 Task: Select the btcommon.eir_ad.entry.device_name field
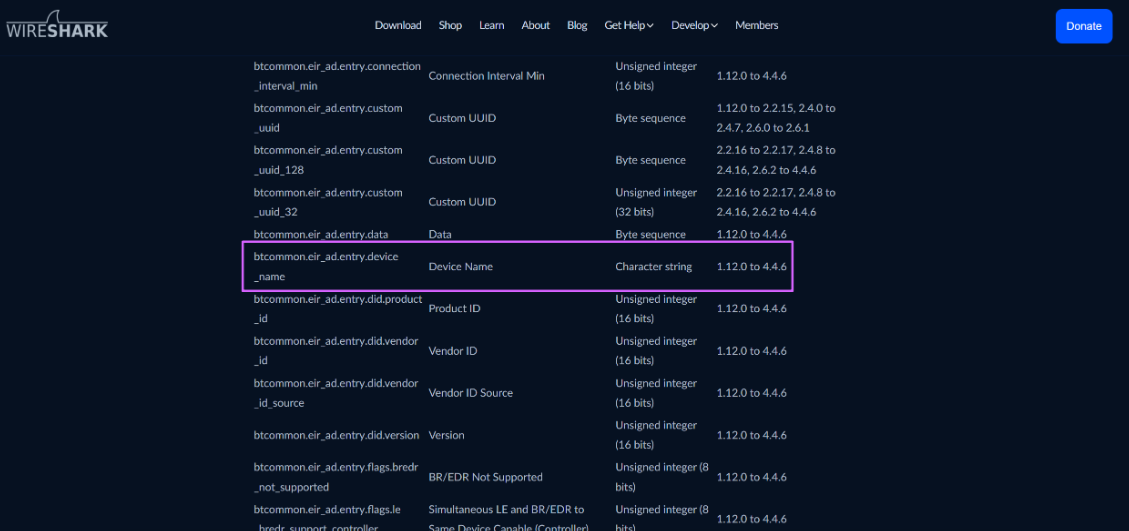(x=326, y=266)
